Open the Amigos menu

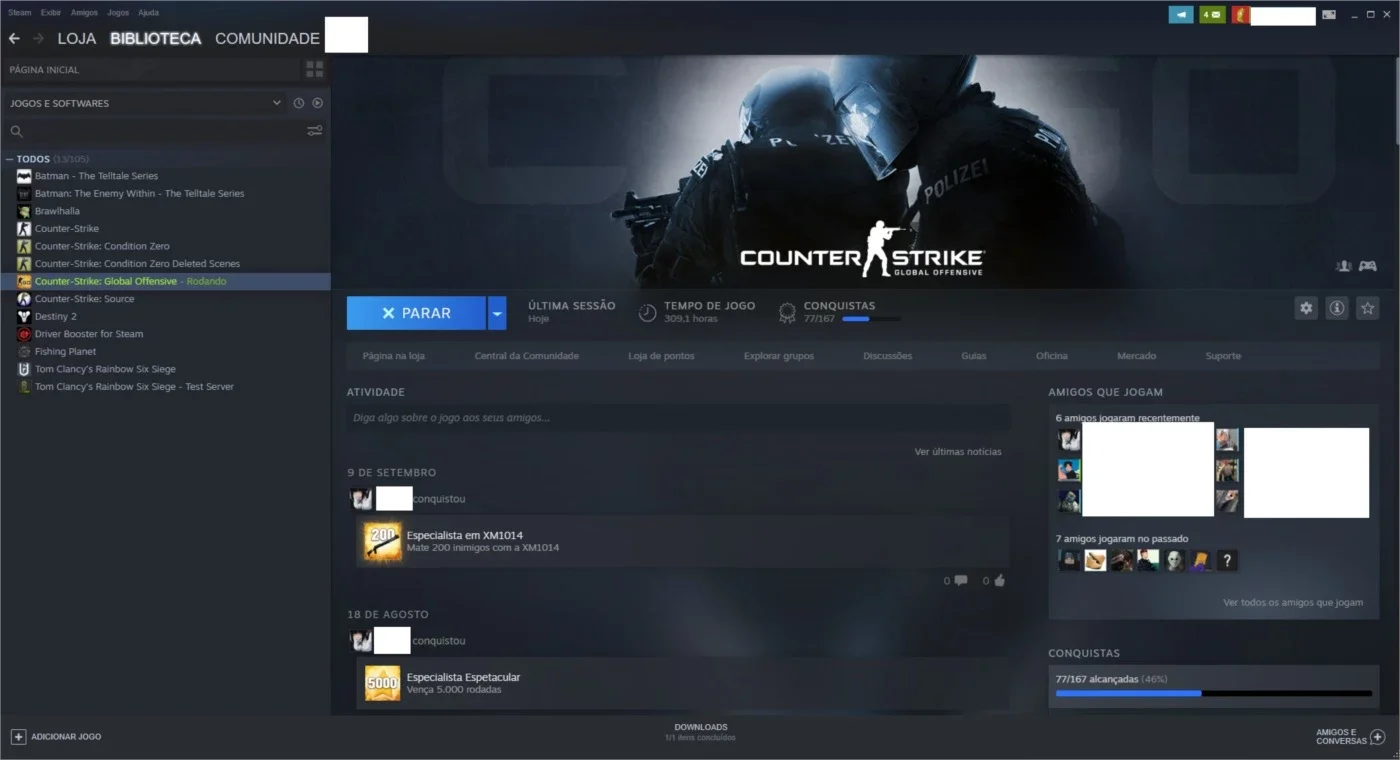click(x=84, y=13)
